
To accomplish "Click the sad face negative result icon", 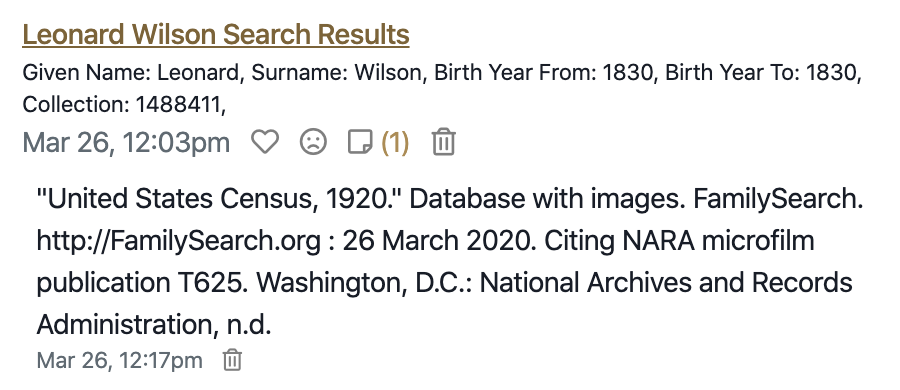I will coord(313,142).
